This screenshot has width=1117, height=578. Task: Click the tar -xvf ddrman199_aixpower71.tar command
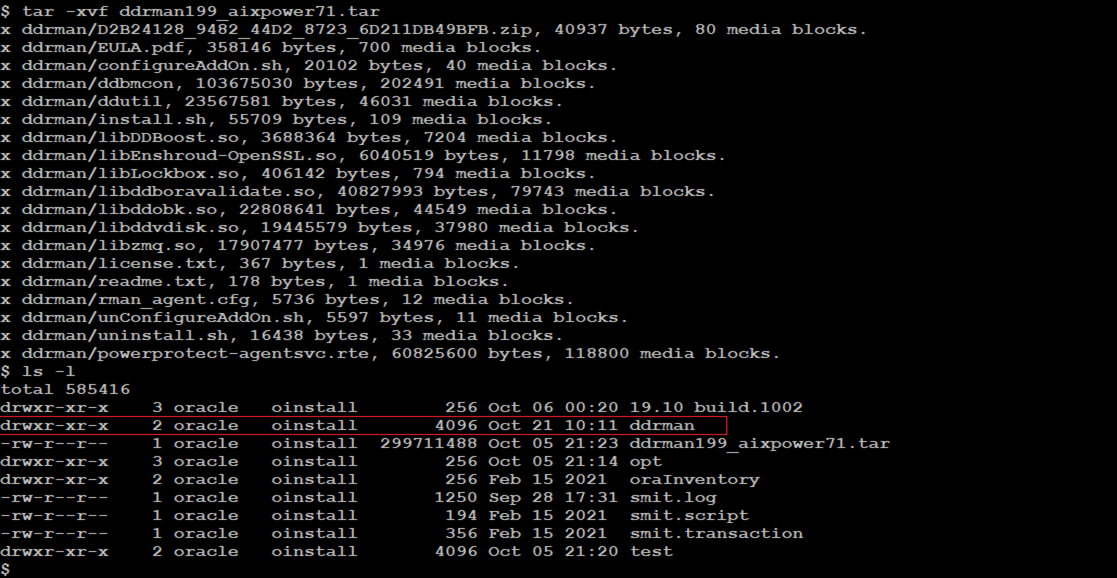point(201,11)
